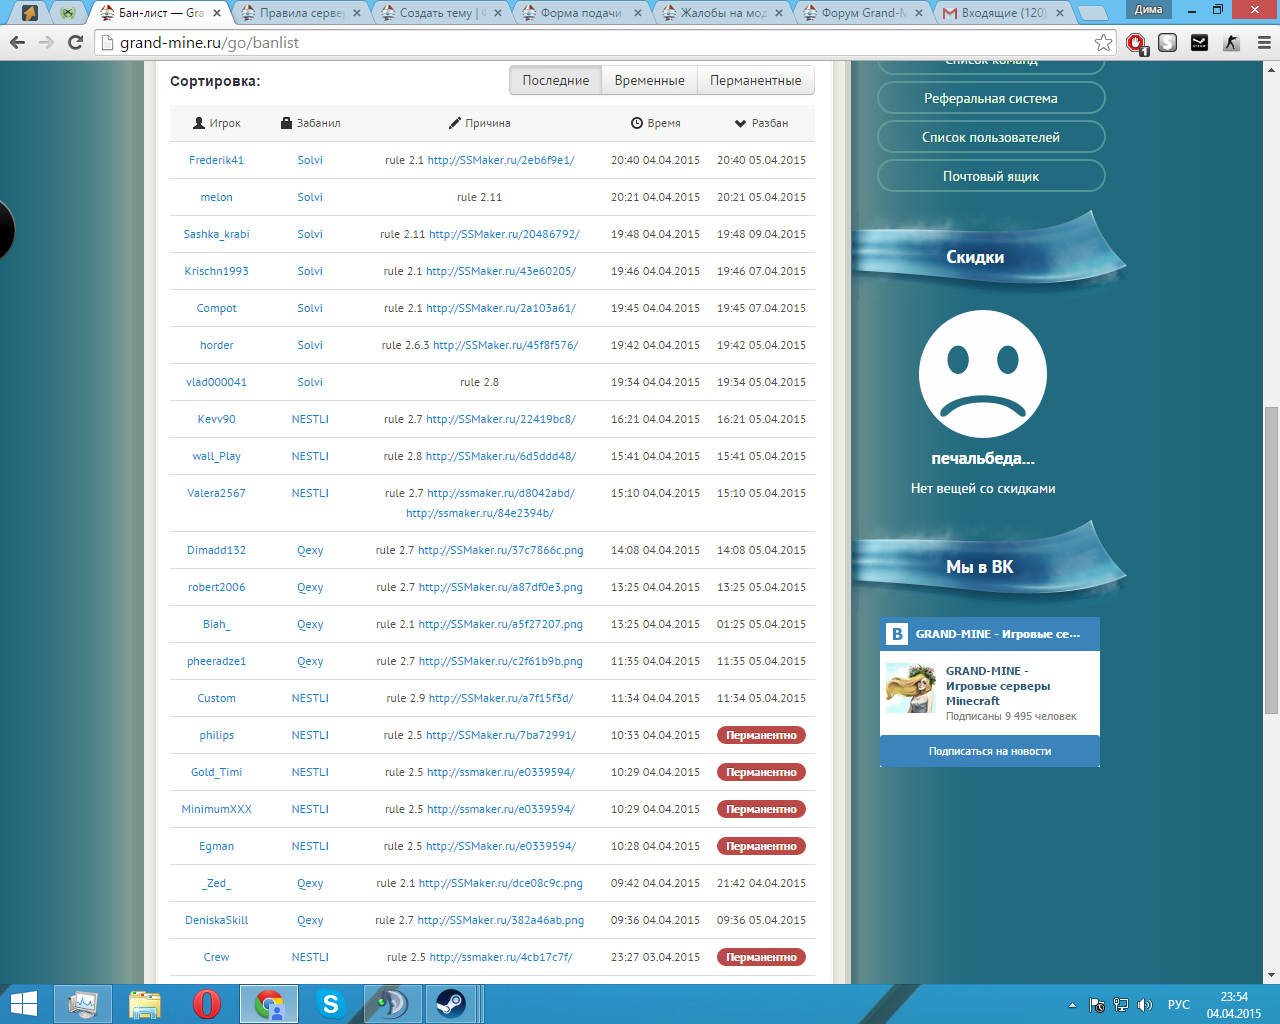The width and height of the screenshot is (1280, 1024).
Task: Switch to the Форма подачи tab
Action: [x=581, y=13]
